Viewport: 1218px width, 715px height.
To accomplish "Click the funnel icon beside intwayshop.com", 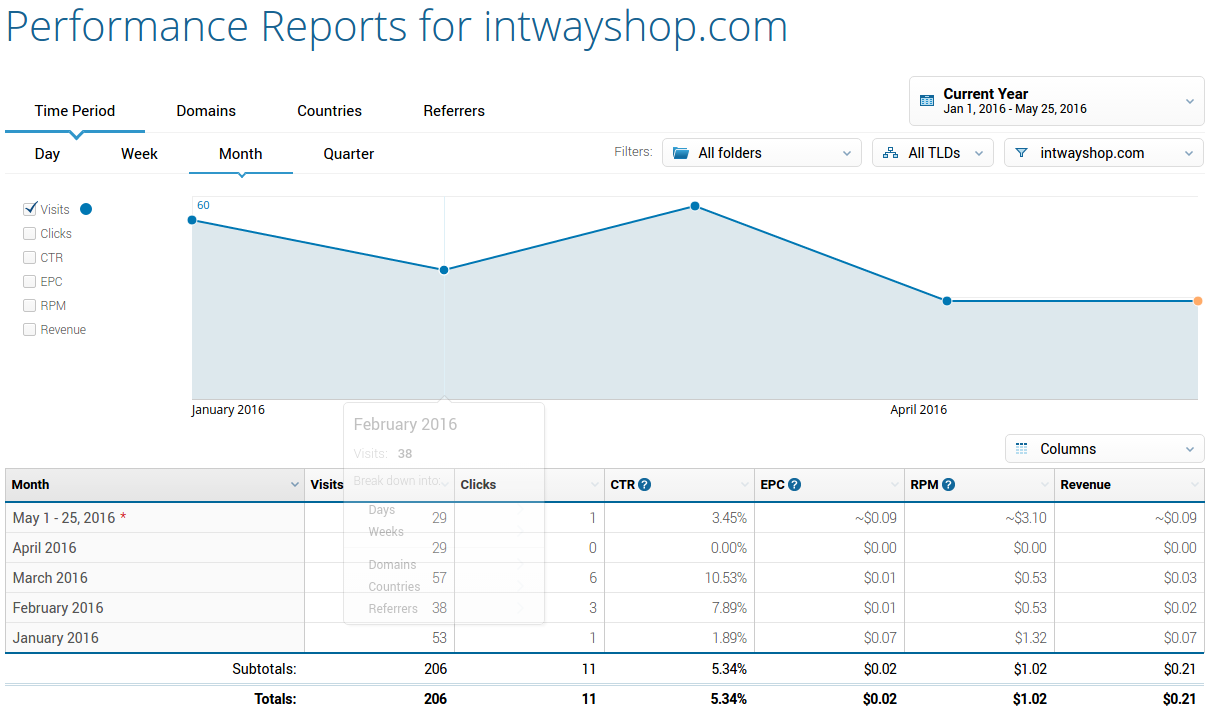I will click(1021, 153).
